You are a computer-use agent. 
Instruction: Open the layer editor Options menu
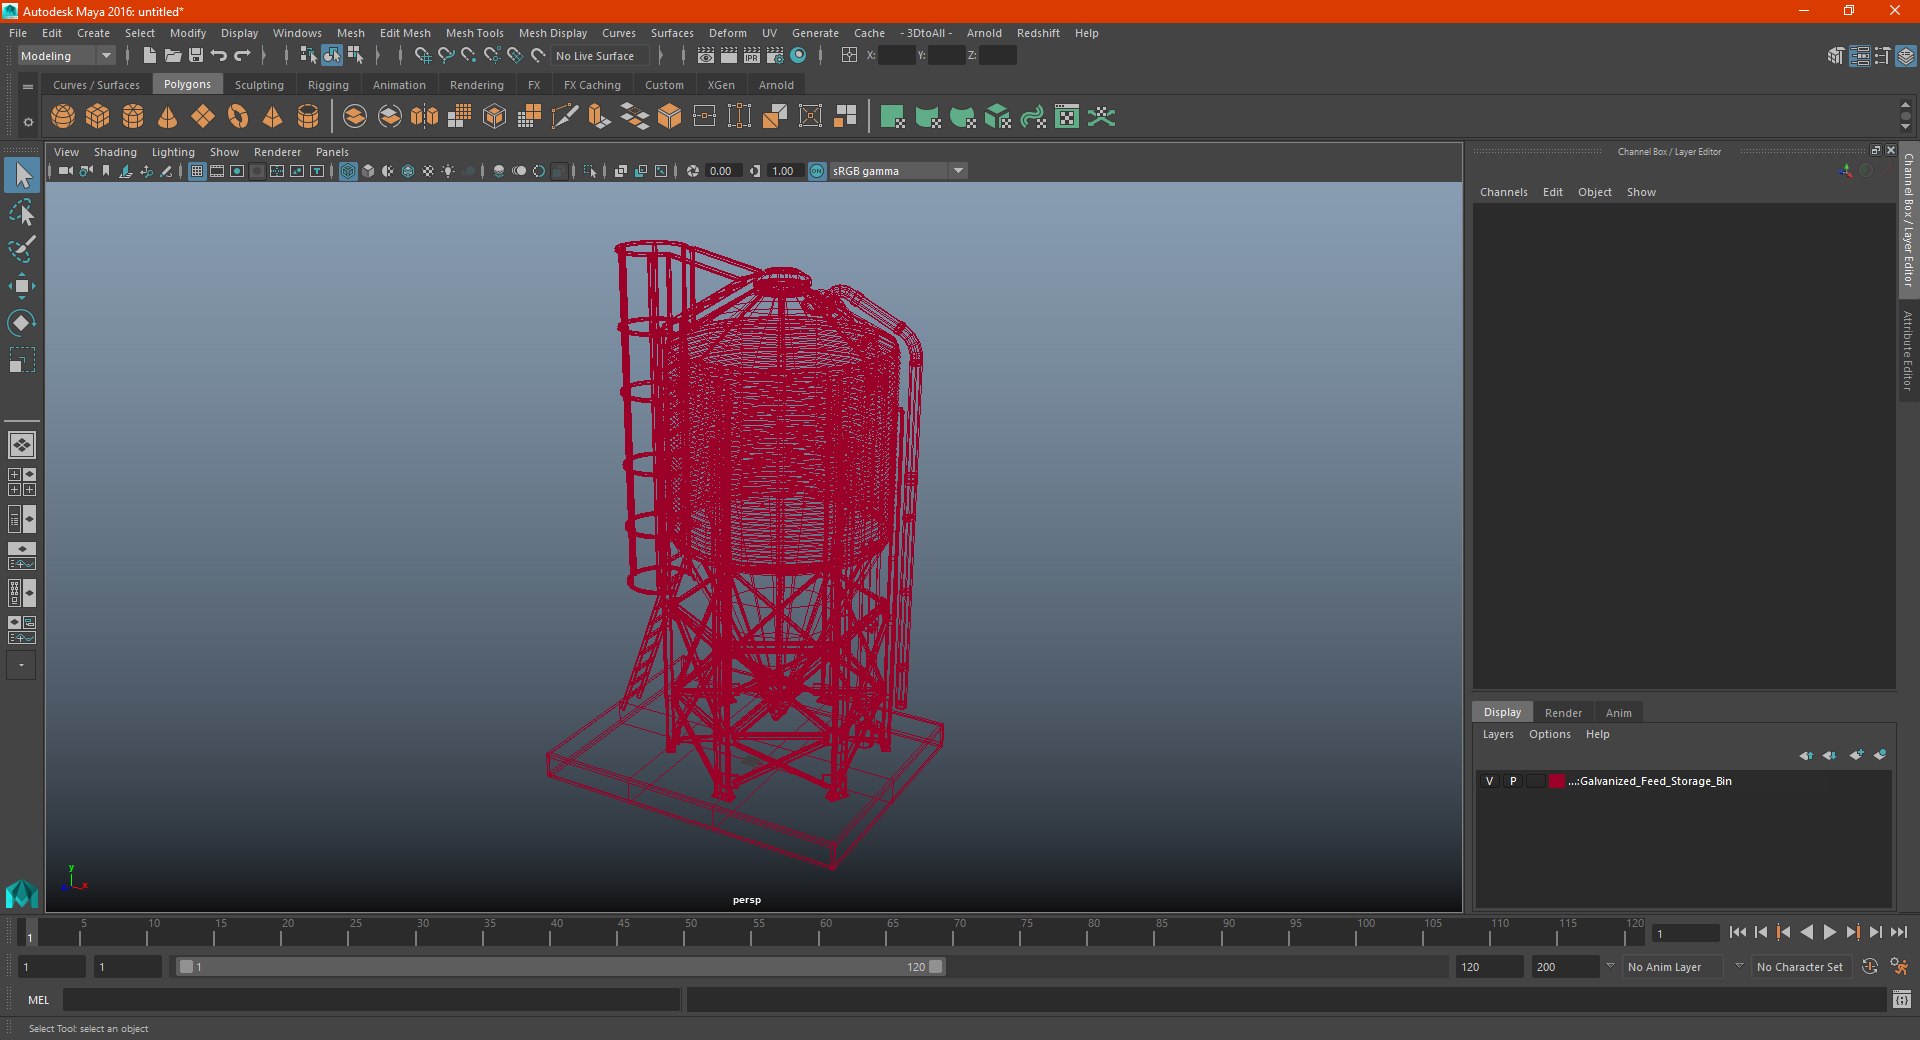tap(1549, 734)
